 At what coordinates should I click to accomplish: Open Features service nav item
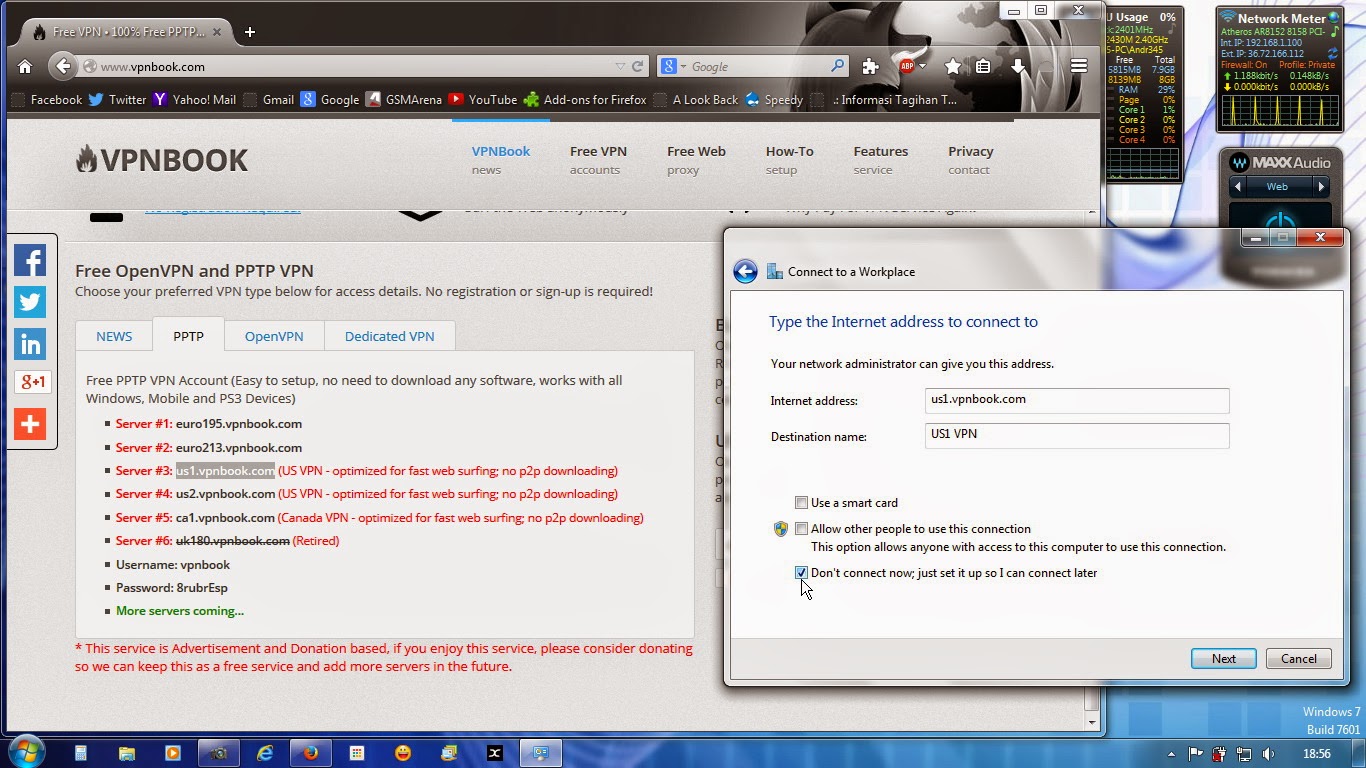click(880, 160)
